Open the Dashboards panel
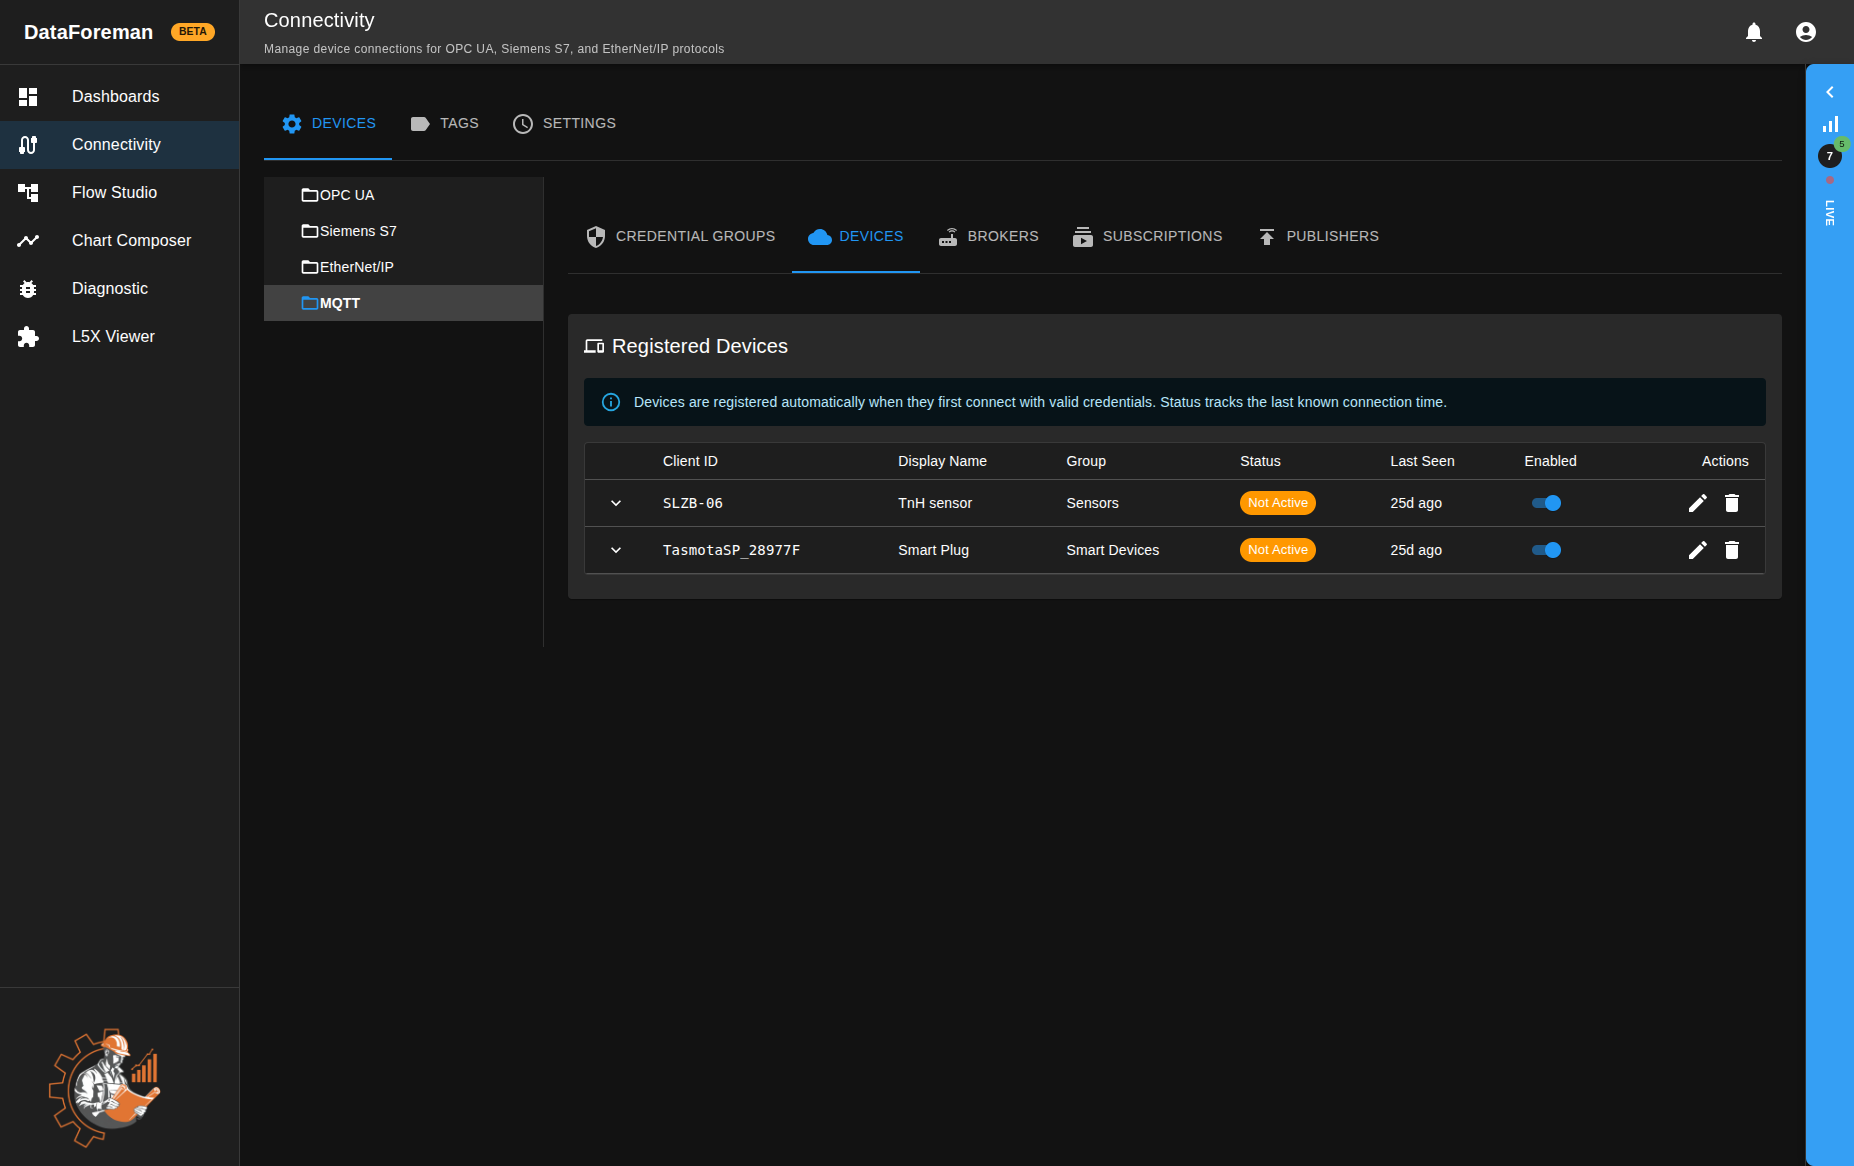Screen dimensions: 1854x1166 (x=115, y=96)
